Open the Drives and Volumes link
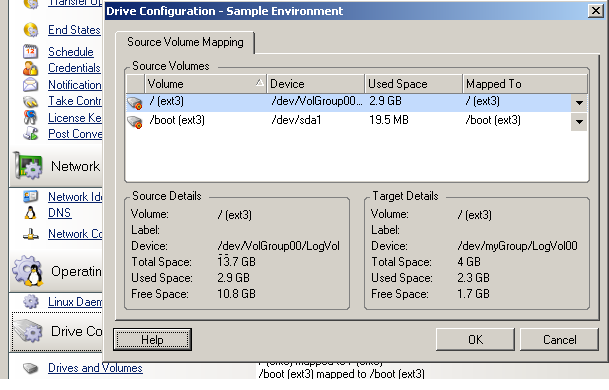609x390 pixels. [95, 368]
